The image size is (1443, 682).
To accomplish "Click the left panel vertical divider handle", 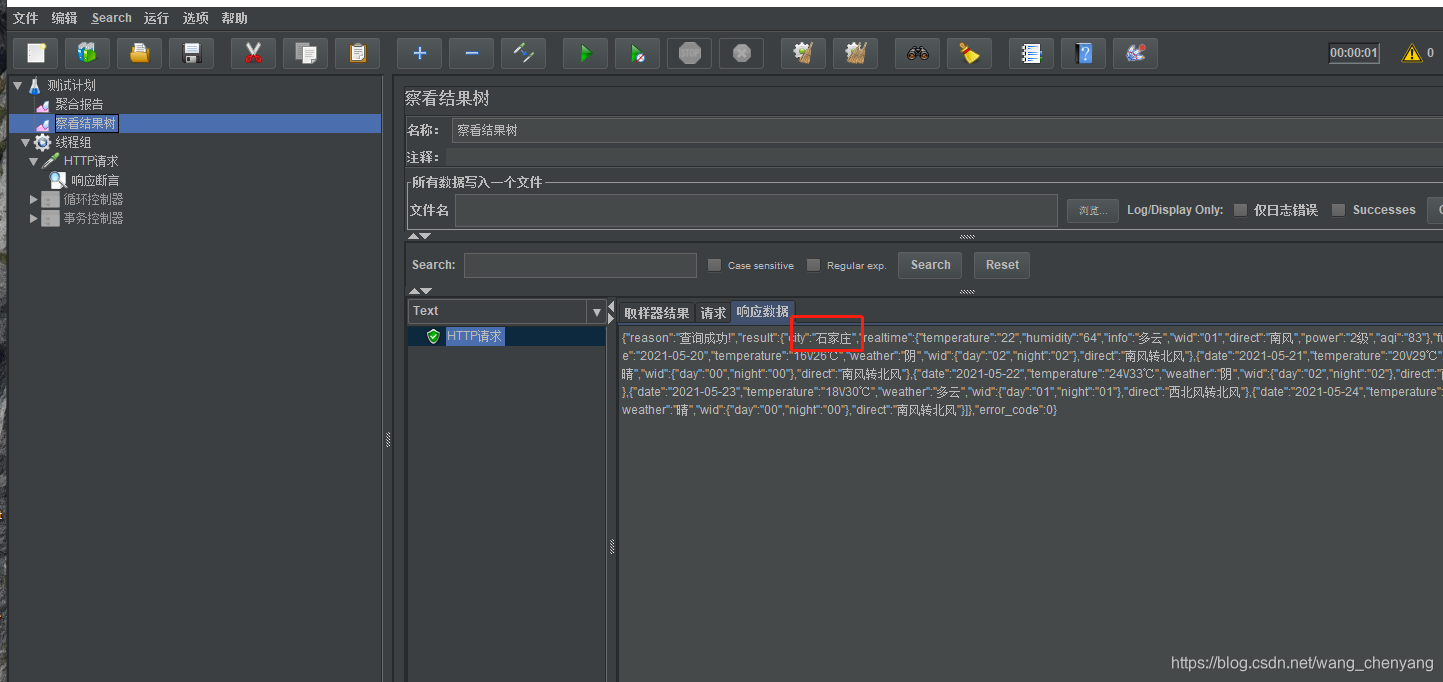I will click(388, 440).
